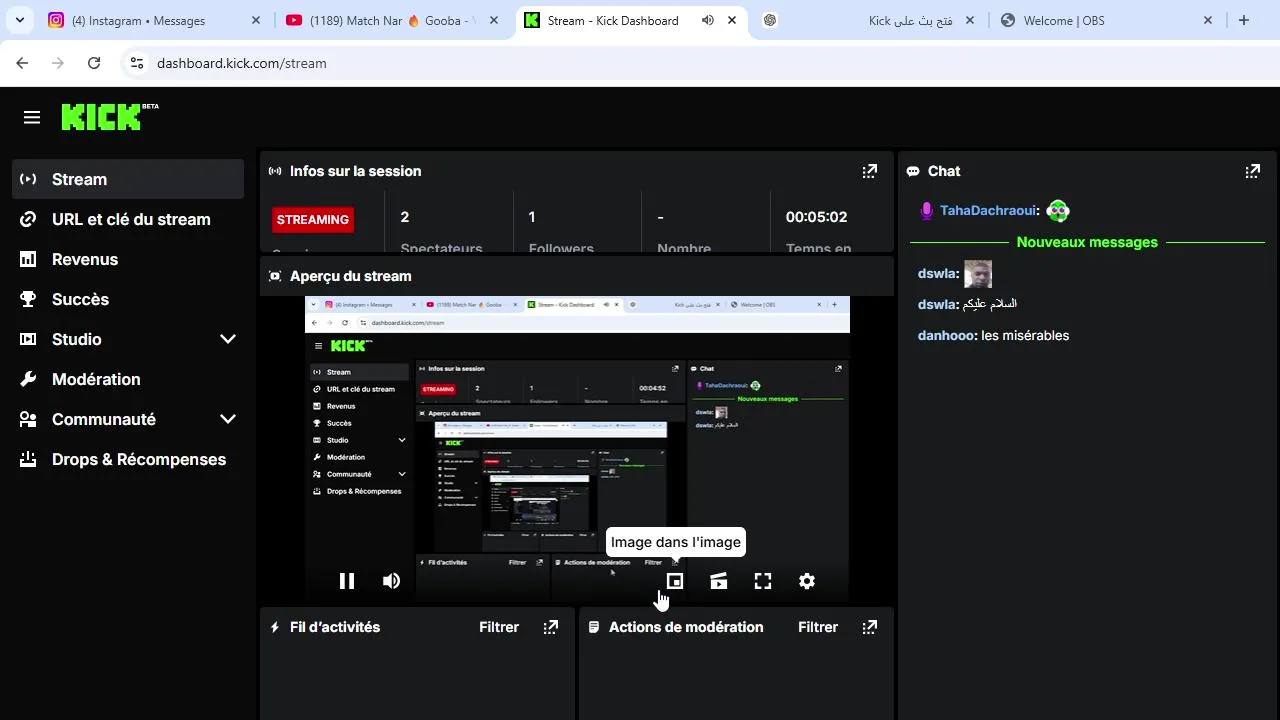Pop out the Fil d'activités panel
The height and width of the screenshot is (720, 1280).
pyautogui.click(x=551, y=627)
